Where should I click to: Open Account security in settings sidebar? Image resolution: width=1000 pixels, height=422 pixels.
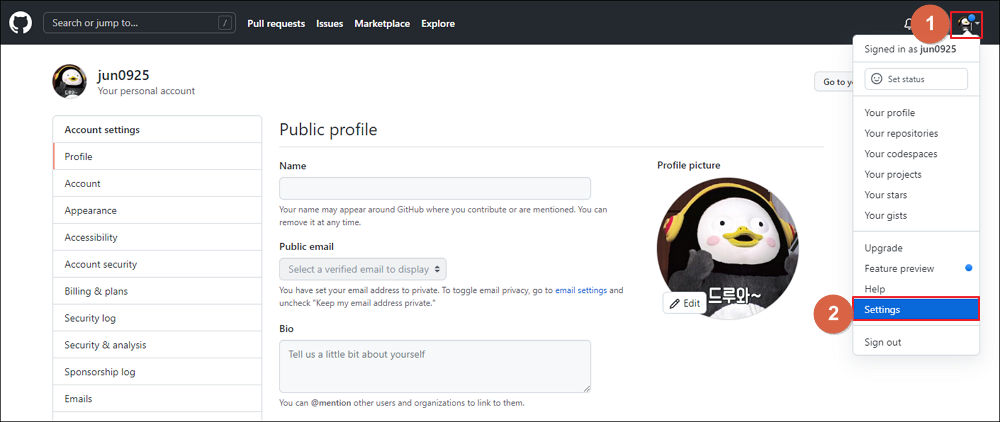(x=157, y=264)
